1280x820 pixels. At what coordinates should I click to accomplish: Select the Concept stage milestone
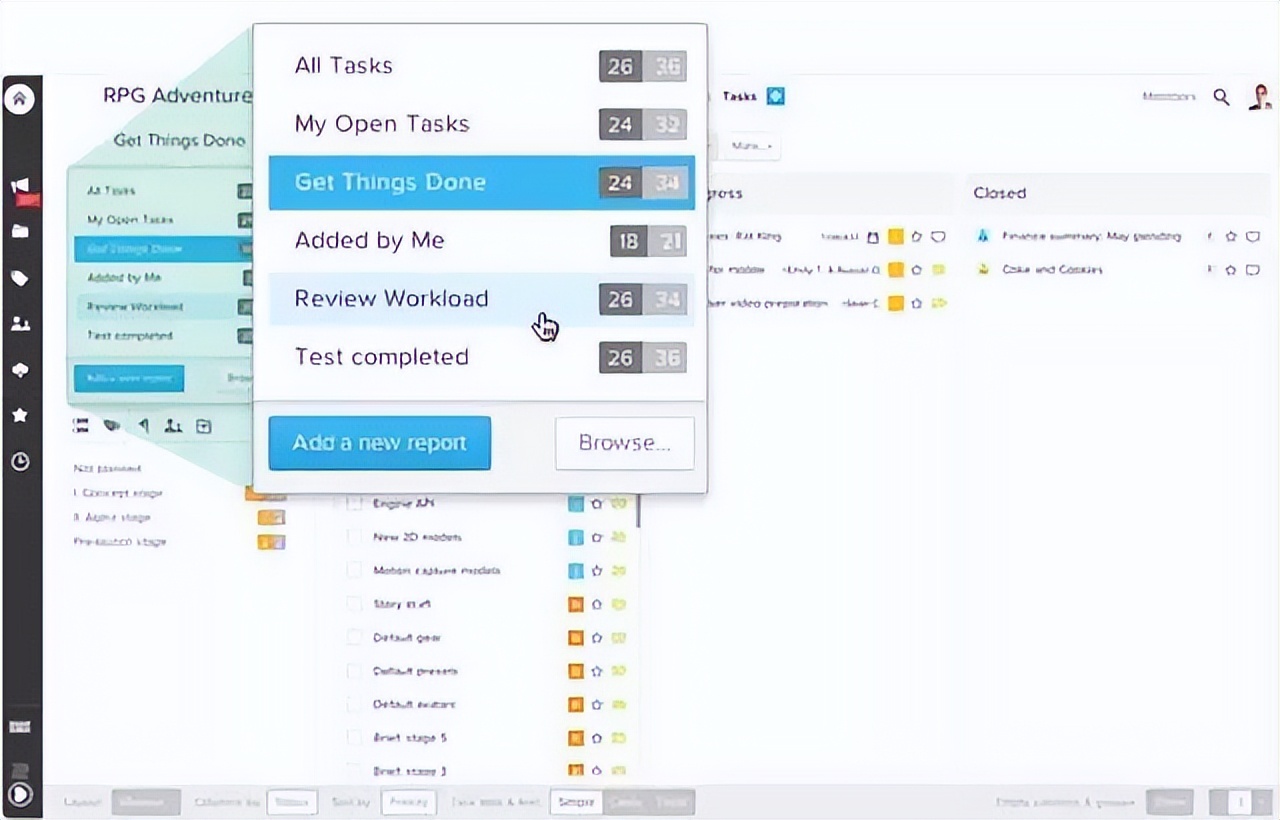118,493
